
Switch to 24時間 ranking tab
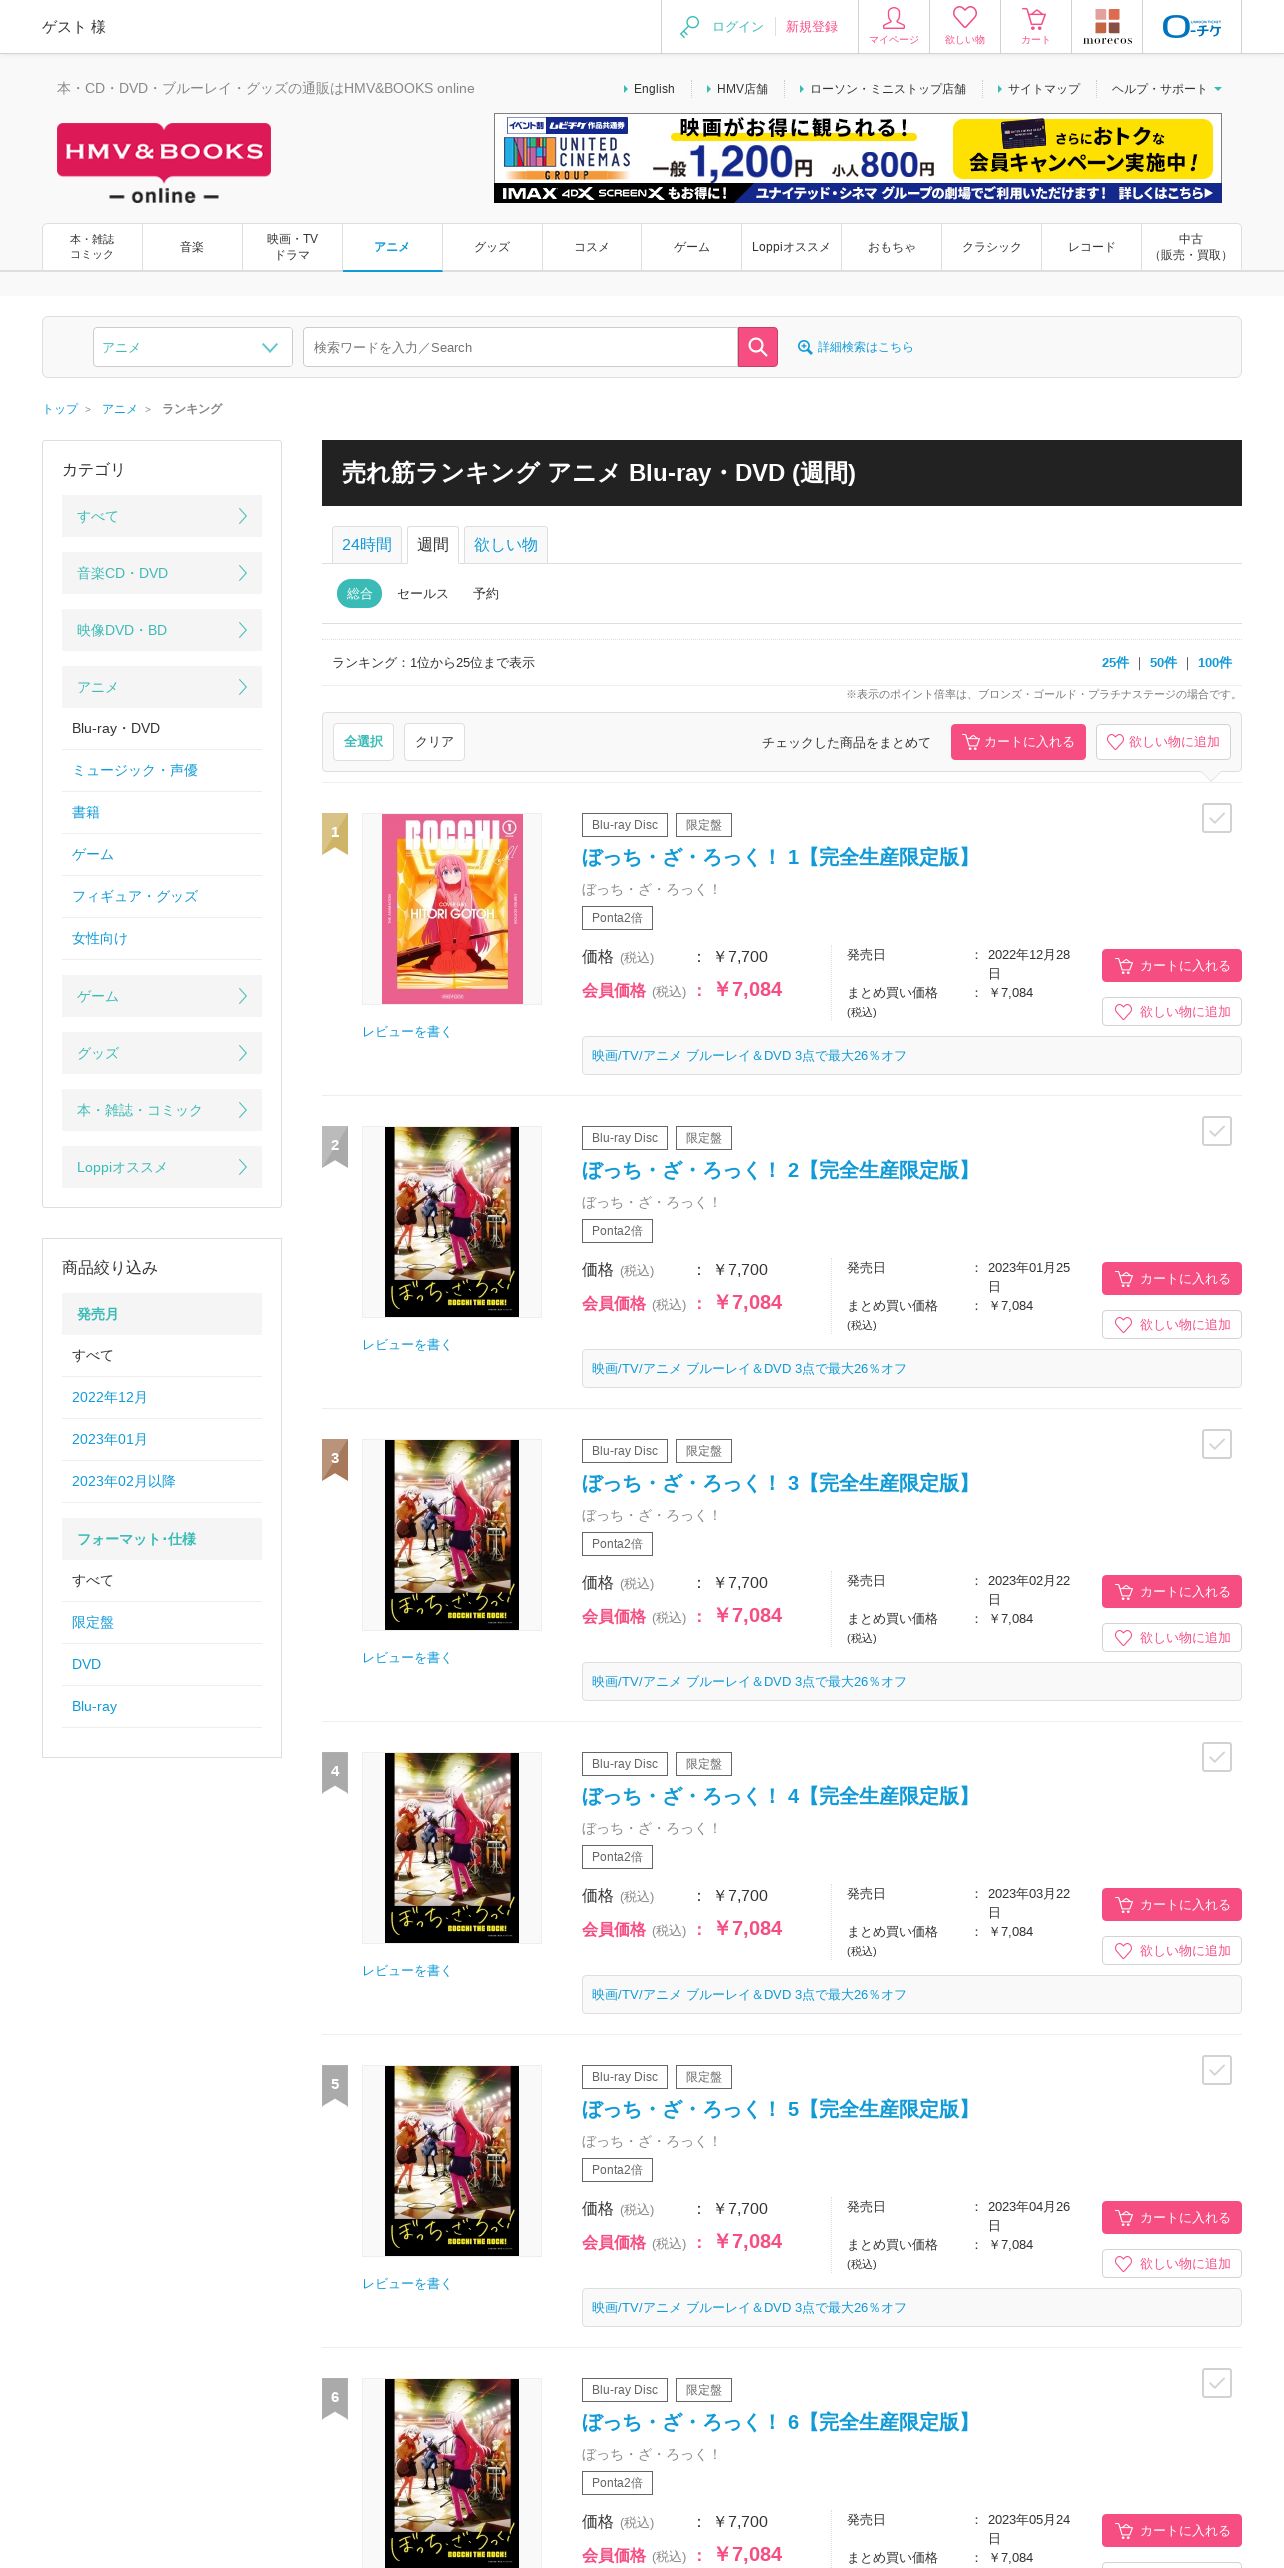[367, 545]
